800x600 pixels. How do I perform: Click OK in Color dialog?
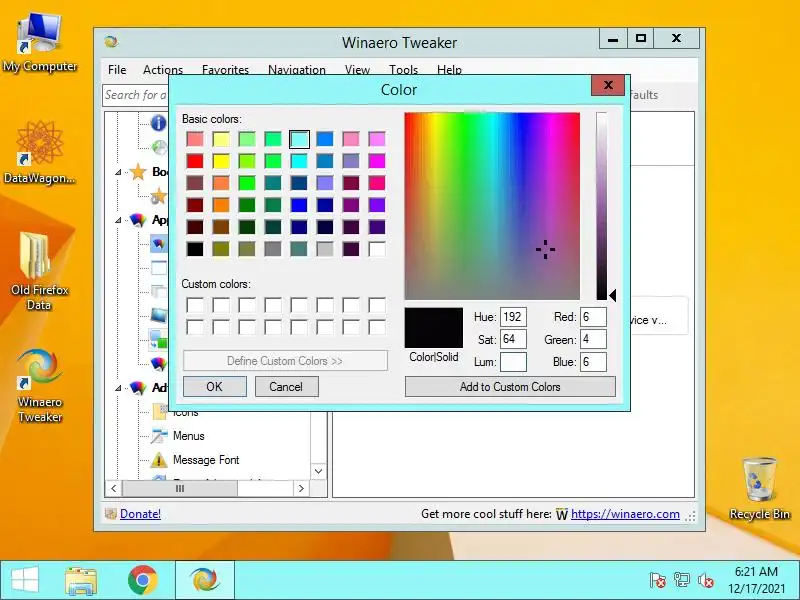click(x=214, y=387)
